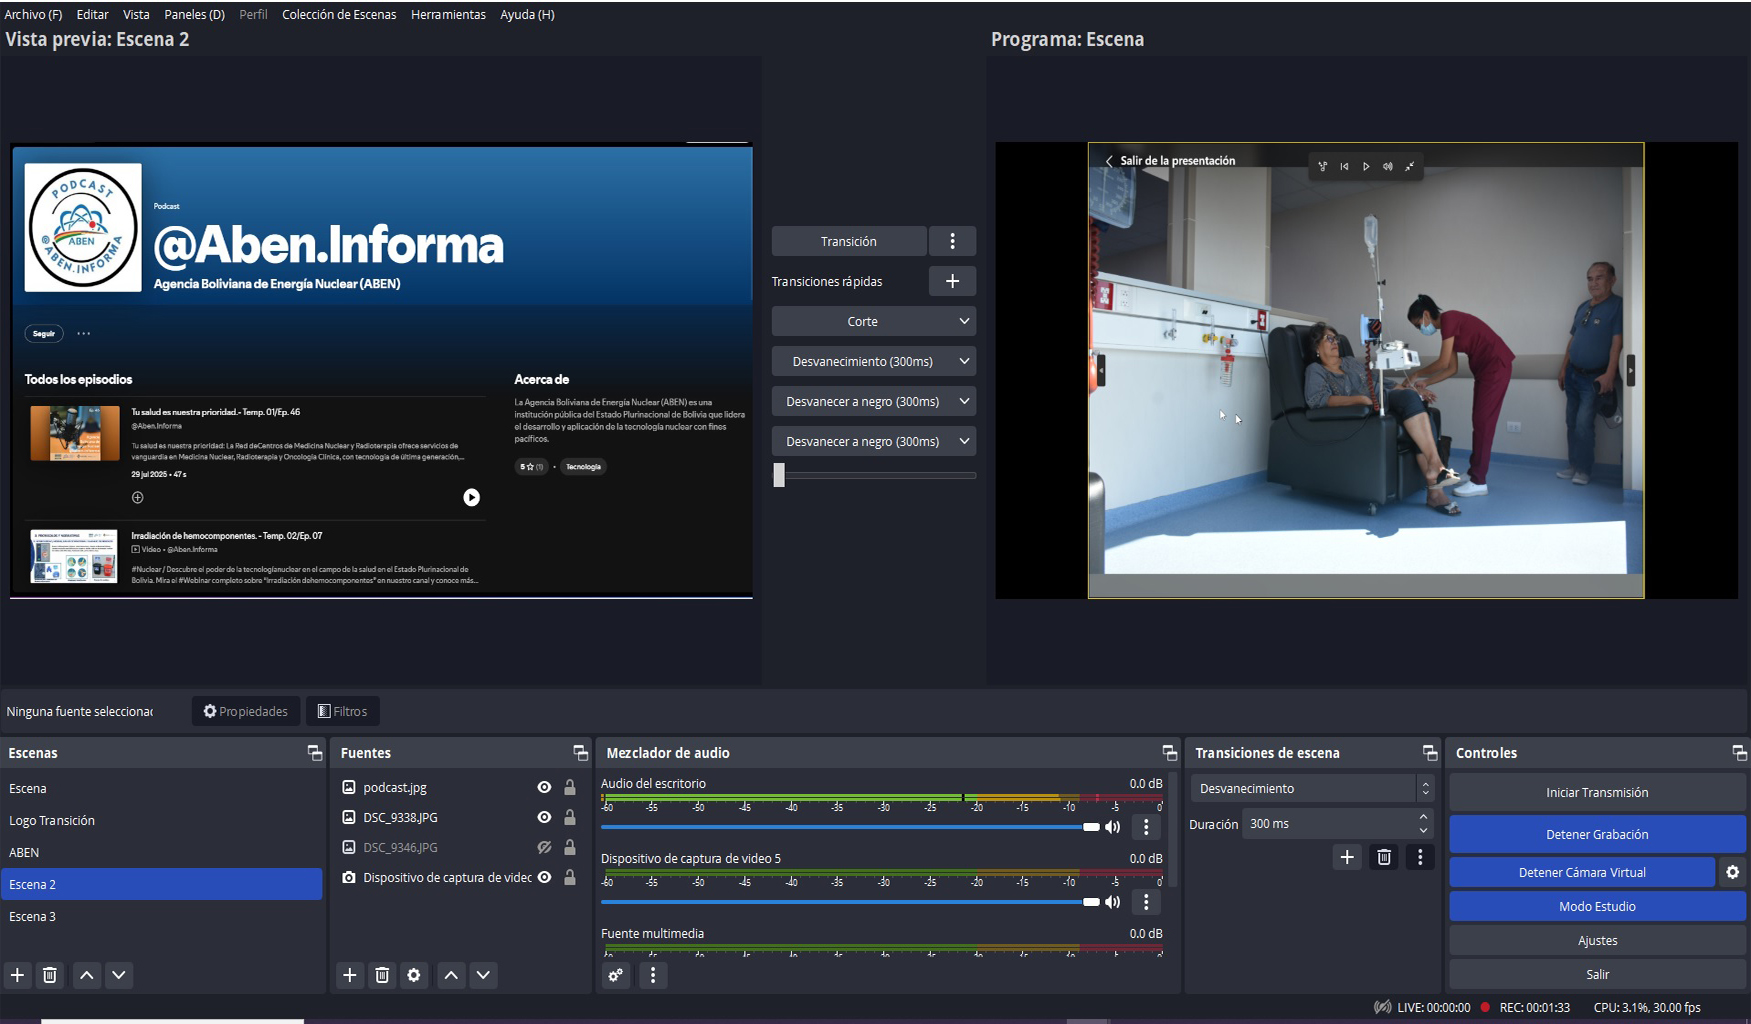This screenshot has width=1751, height=1024.
Task: Open Audio del escritorio three-dot options
Action: [1146, 827]
